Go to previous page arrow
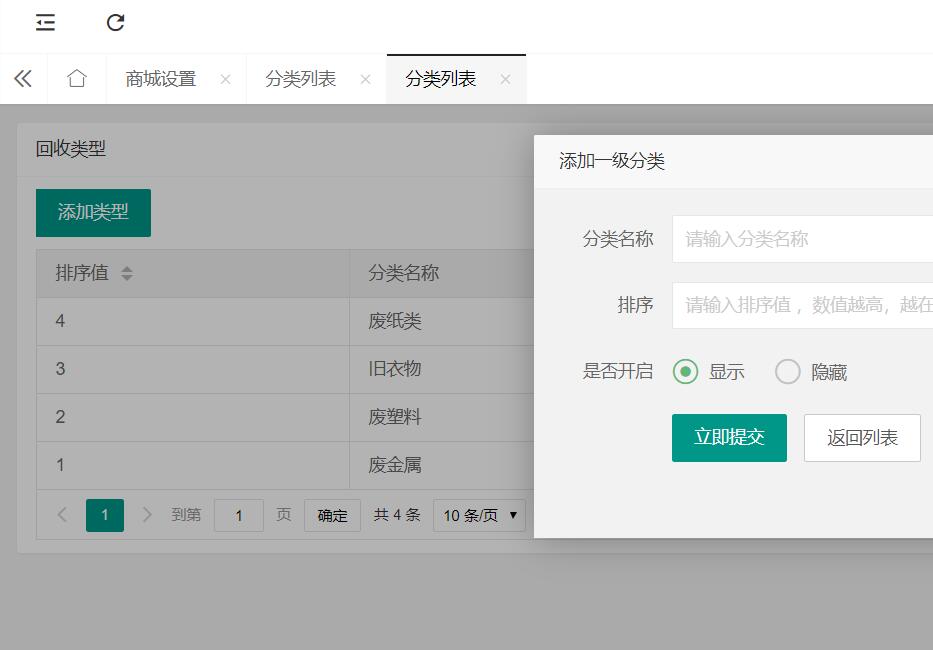 coord(62,515)
